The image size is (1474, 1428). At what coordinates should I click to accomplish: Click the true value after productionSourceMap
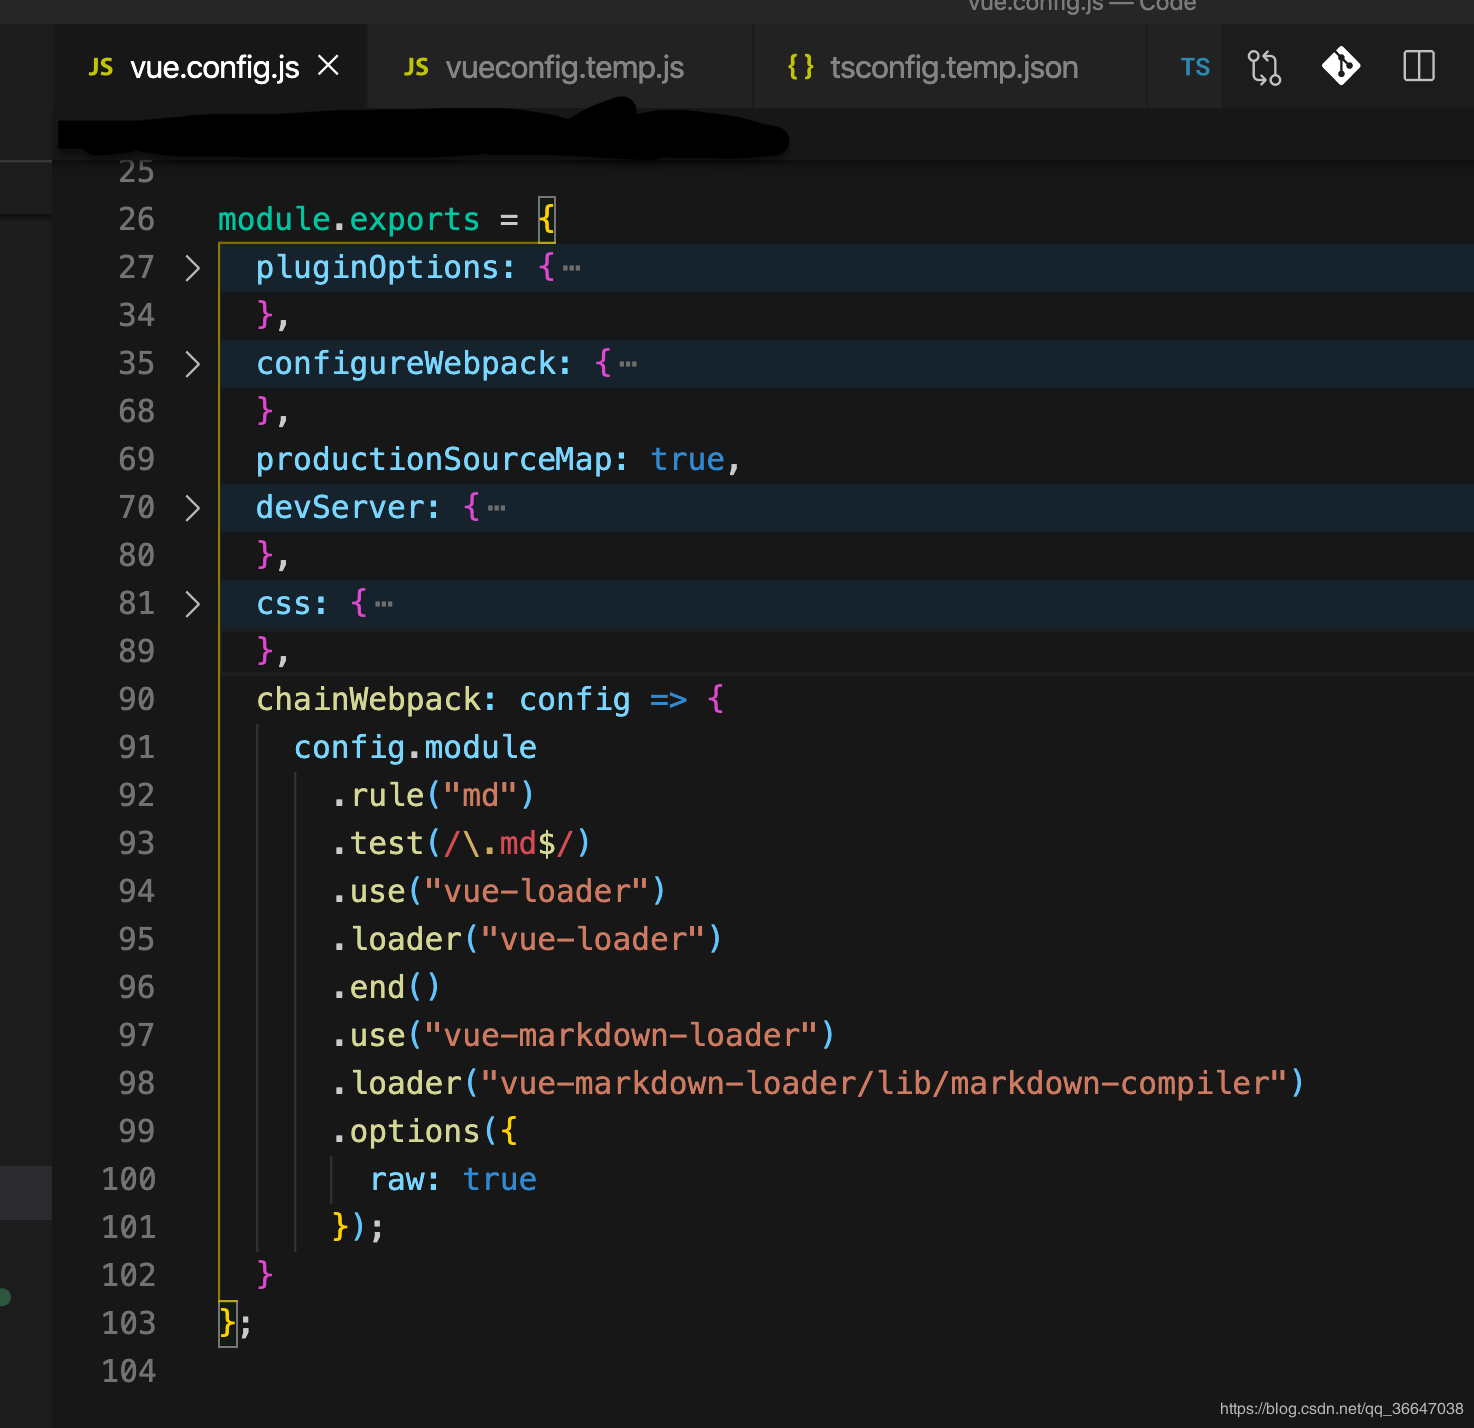688,459
